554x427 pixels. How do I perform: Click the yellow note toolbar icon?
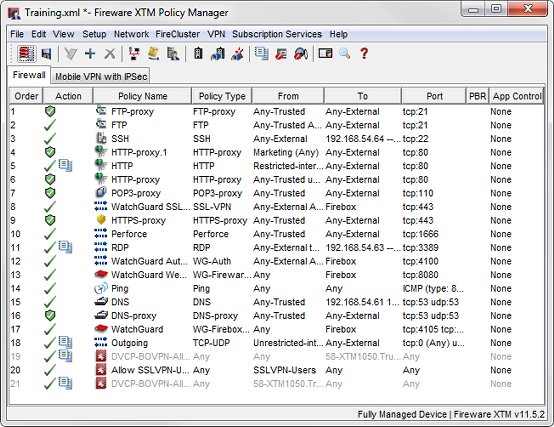point(153,54)
